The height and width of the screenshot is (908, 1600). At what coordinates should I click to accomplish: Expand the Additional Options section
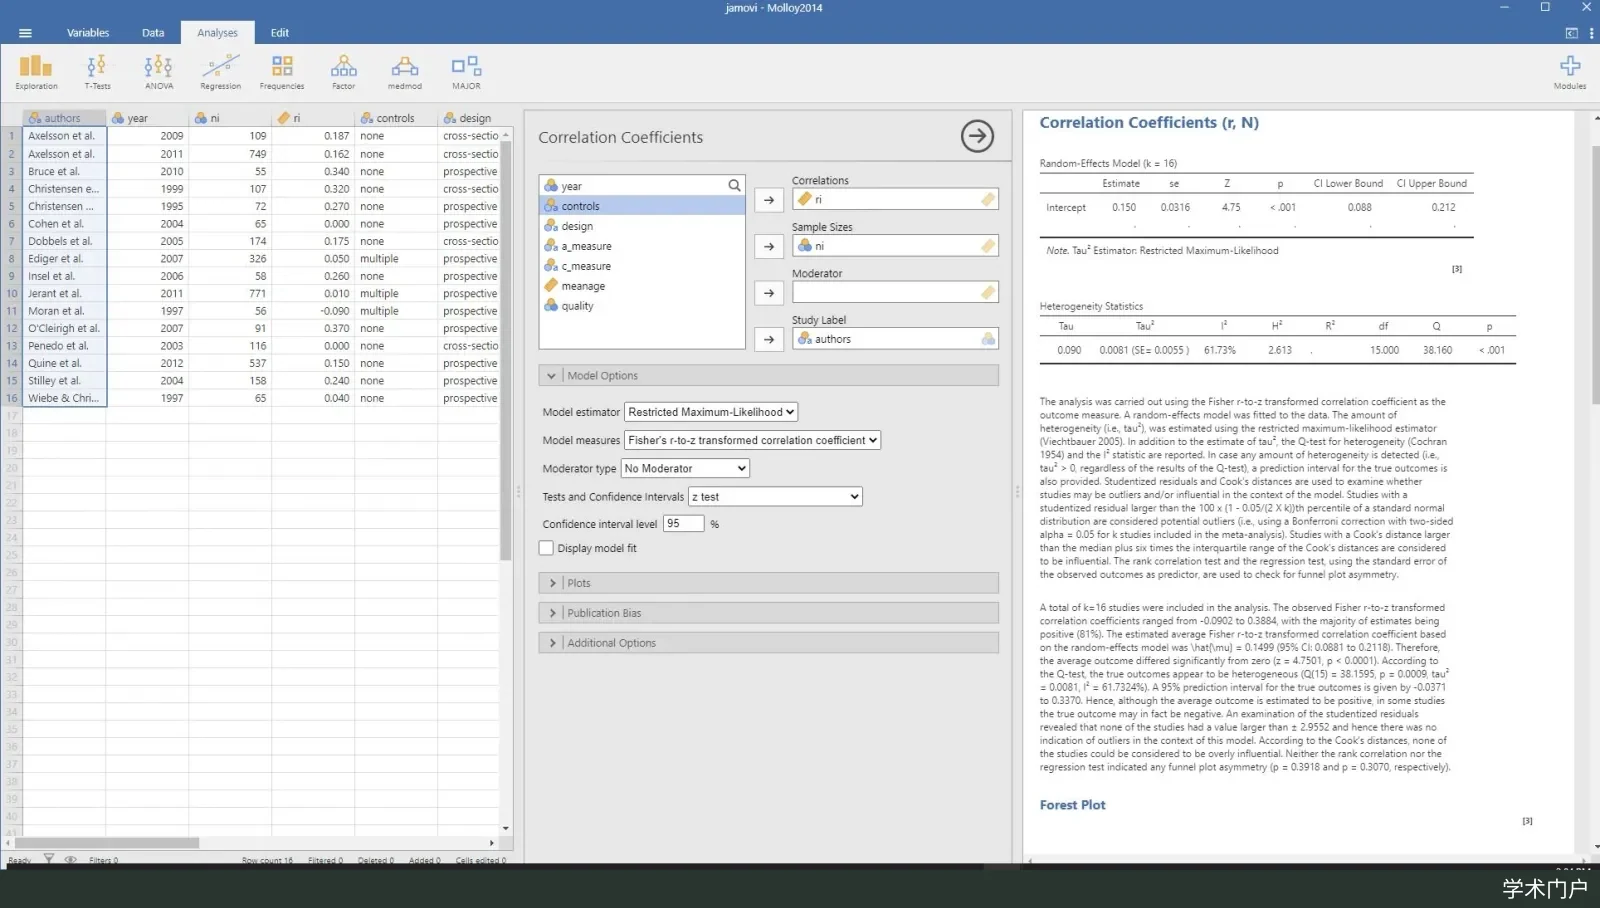768,643
